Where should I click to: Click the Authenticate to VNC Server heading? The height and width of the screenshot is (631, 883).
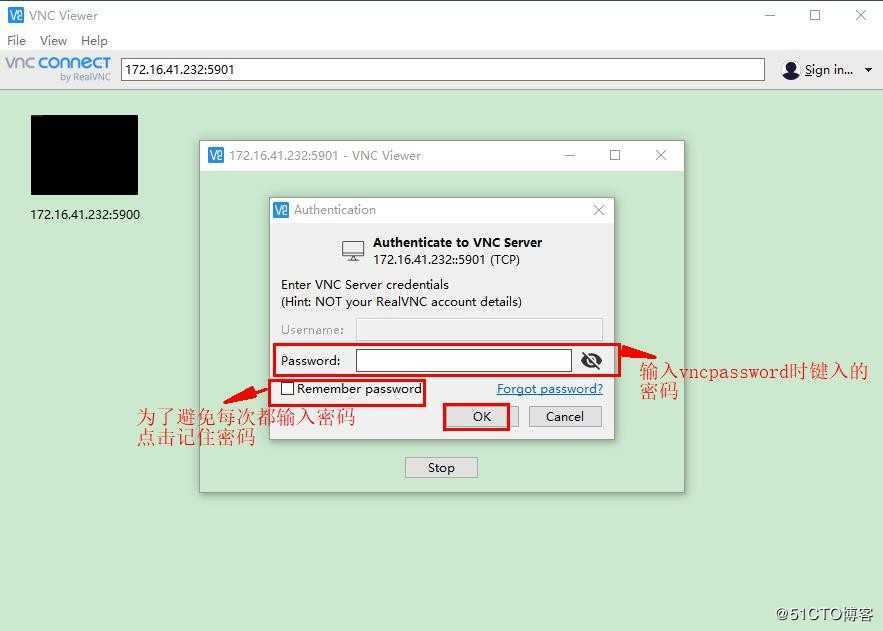(x=457, y=243)
